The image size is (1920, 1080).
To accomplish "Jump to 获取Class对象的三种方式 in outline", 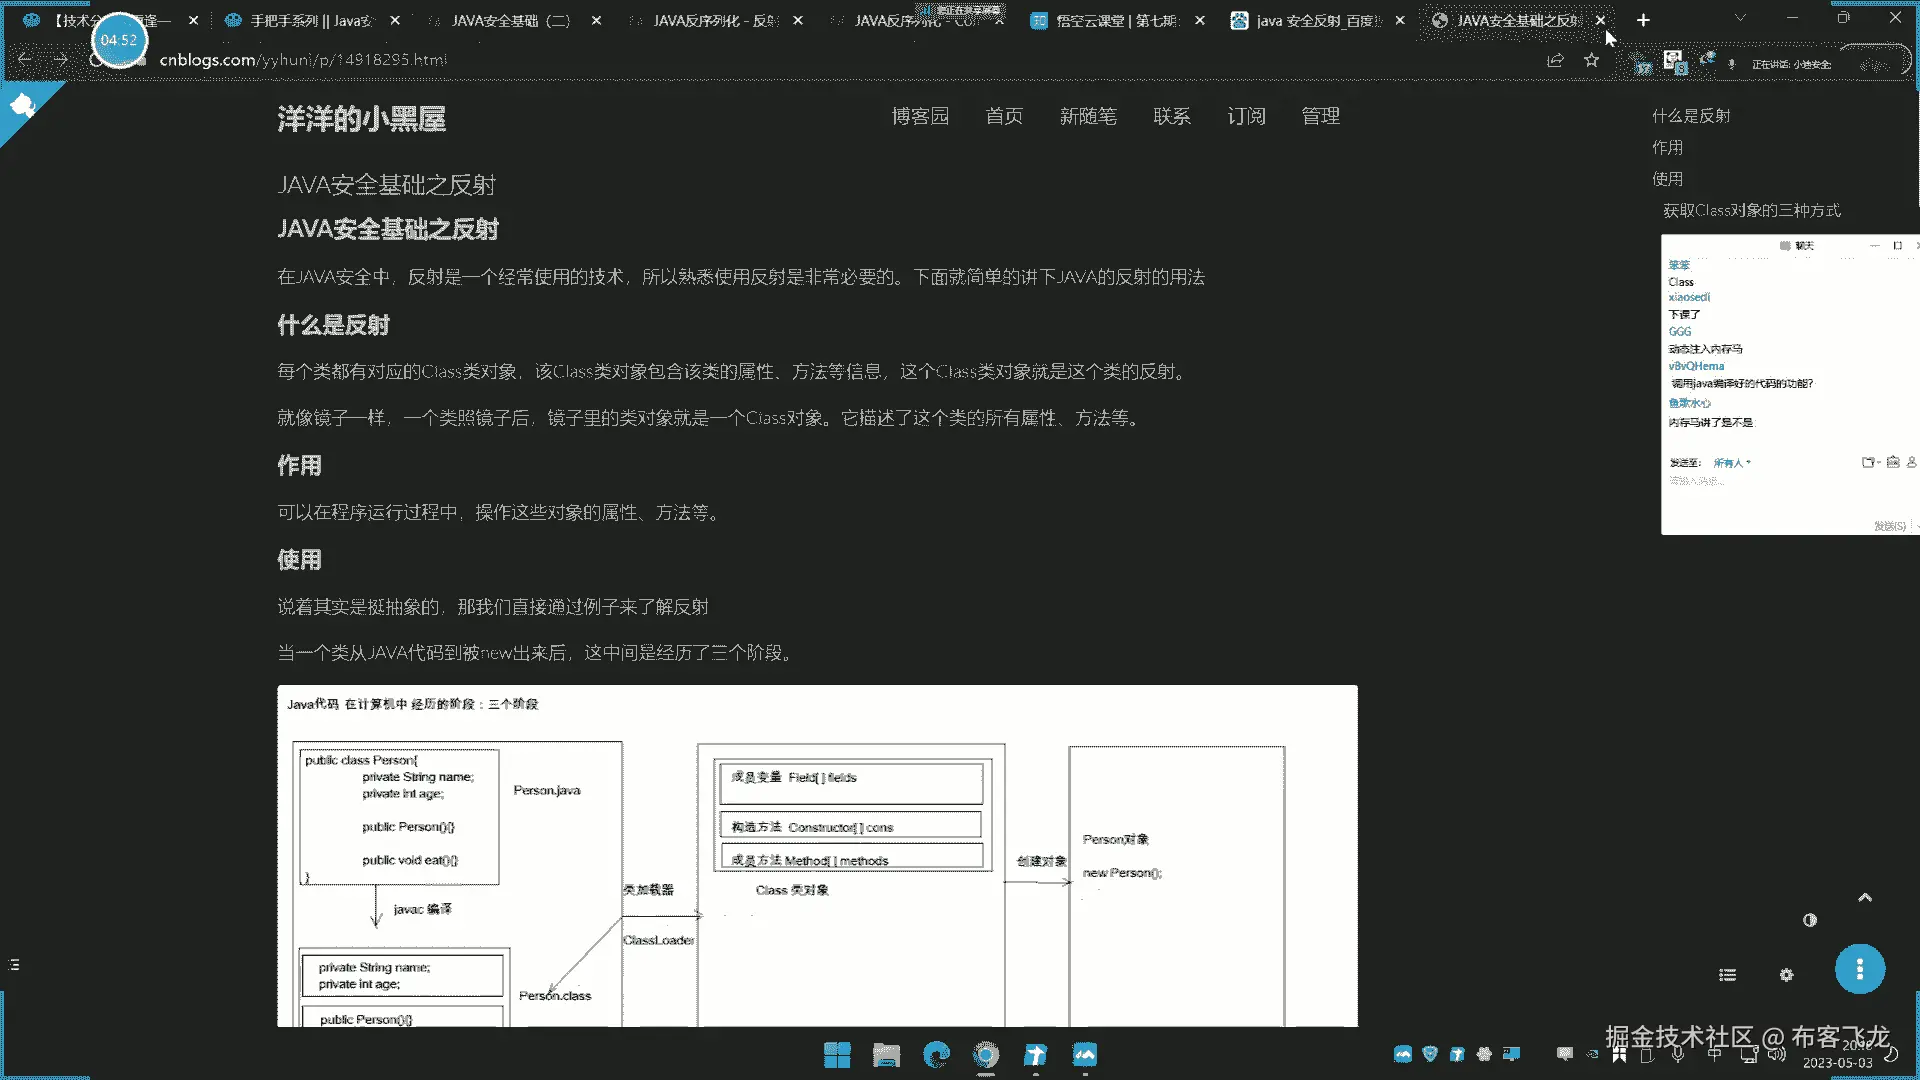I will [1751, 210].
